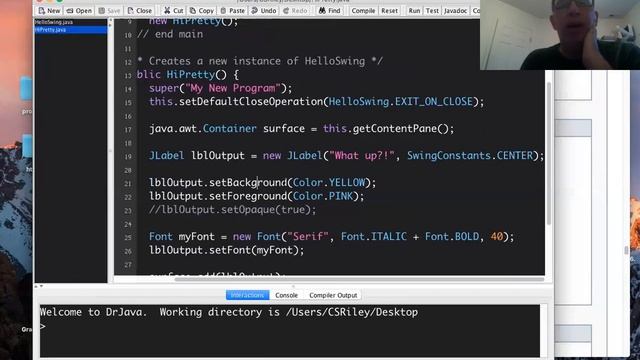Click line number 19 in the gutter

pos(128,156)
